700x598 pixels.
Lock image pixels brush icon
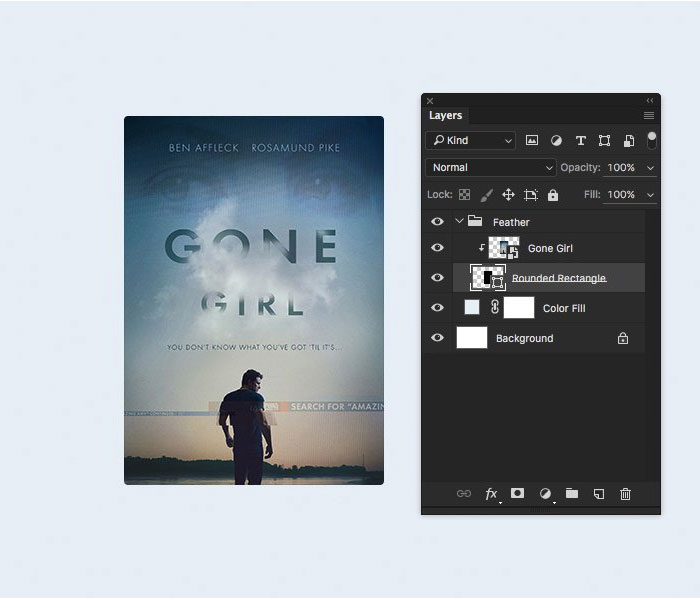pos(487,195)
